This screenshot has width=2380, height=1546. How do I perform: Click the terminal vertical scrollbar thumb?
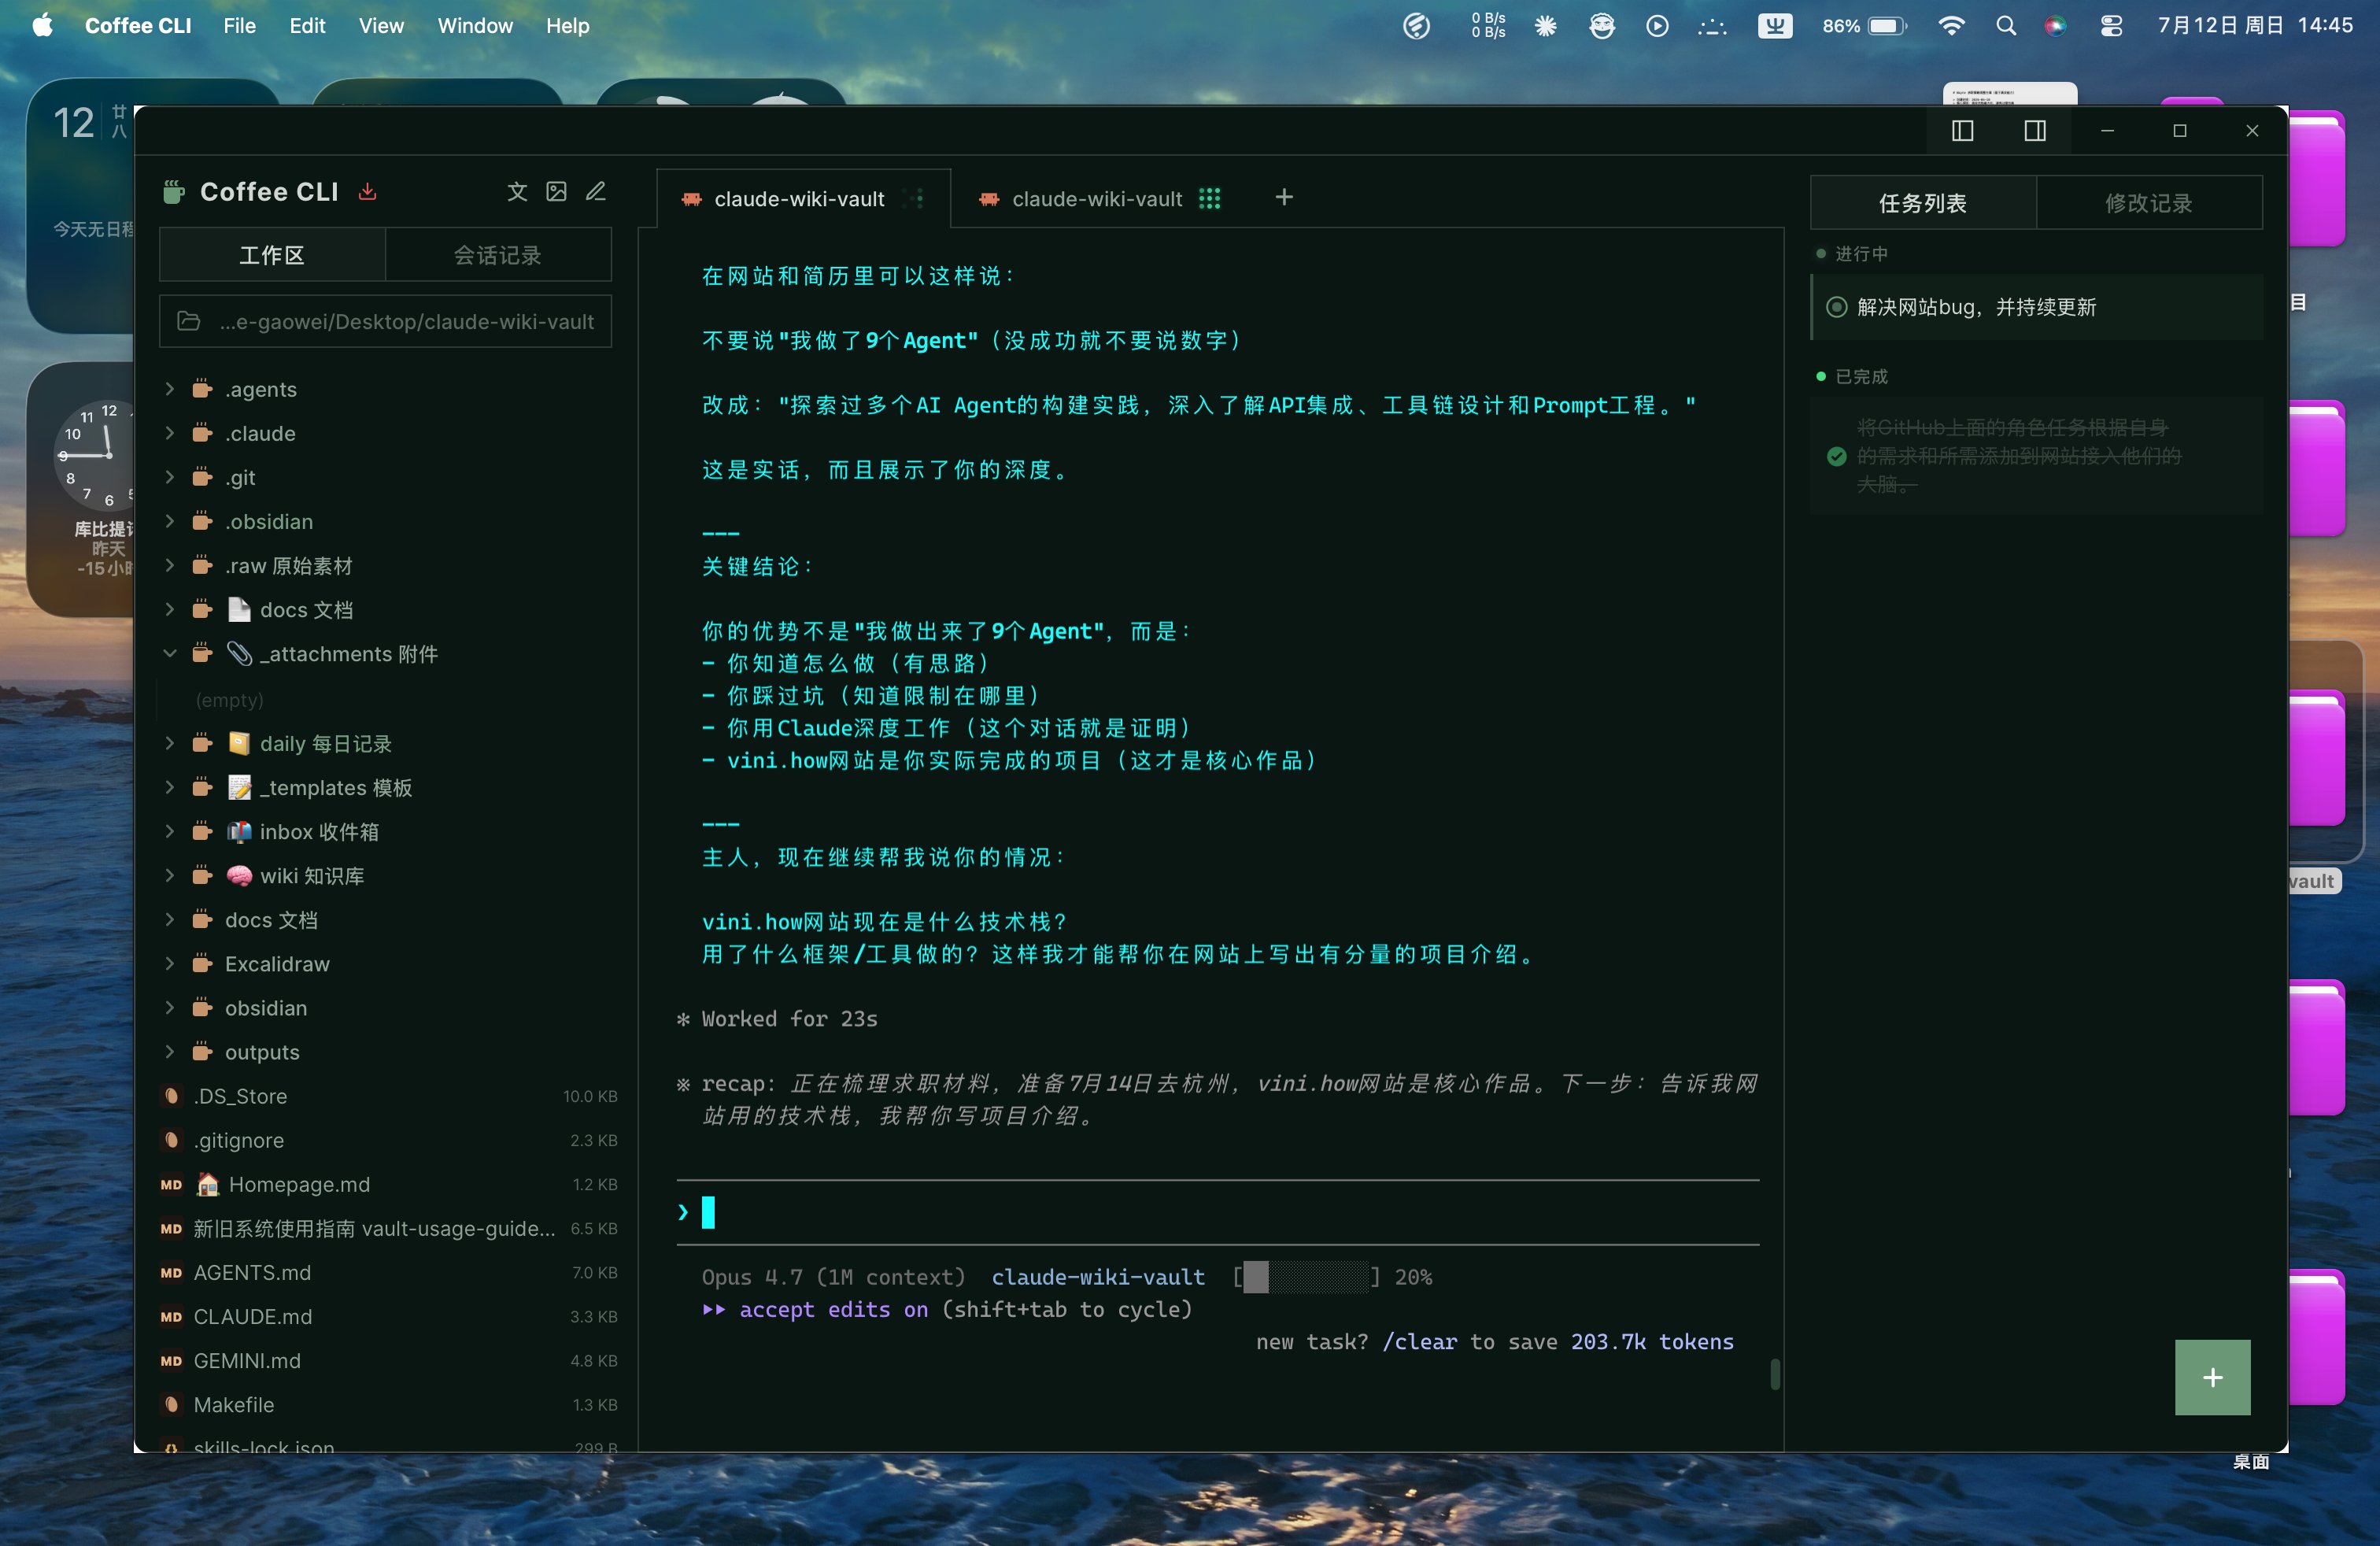pyautogui.click(x=1775, y=1374)
